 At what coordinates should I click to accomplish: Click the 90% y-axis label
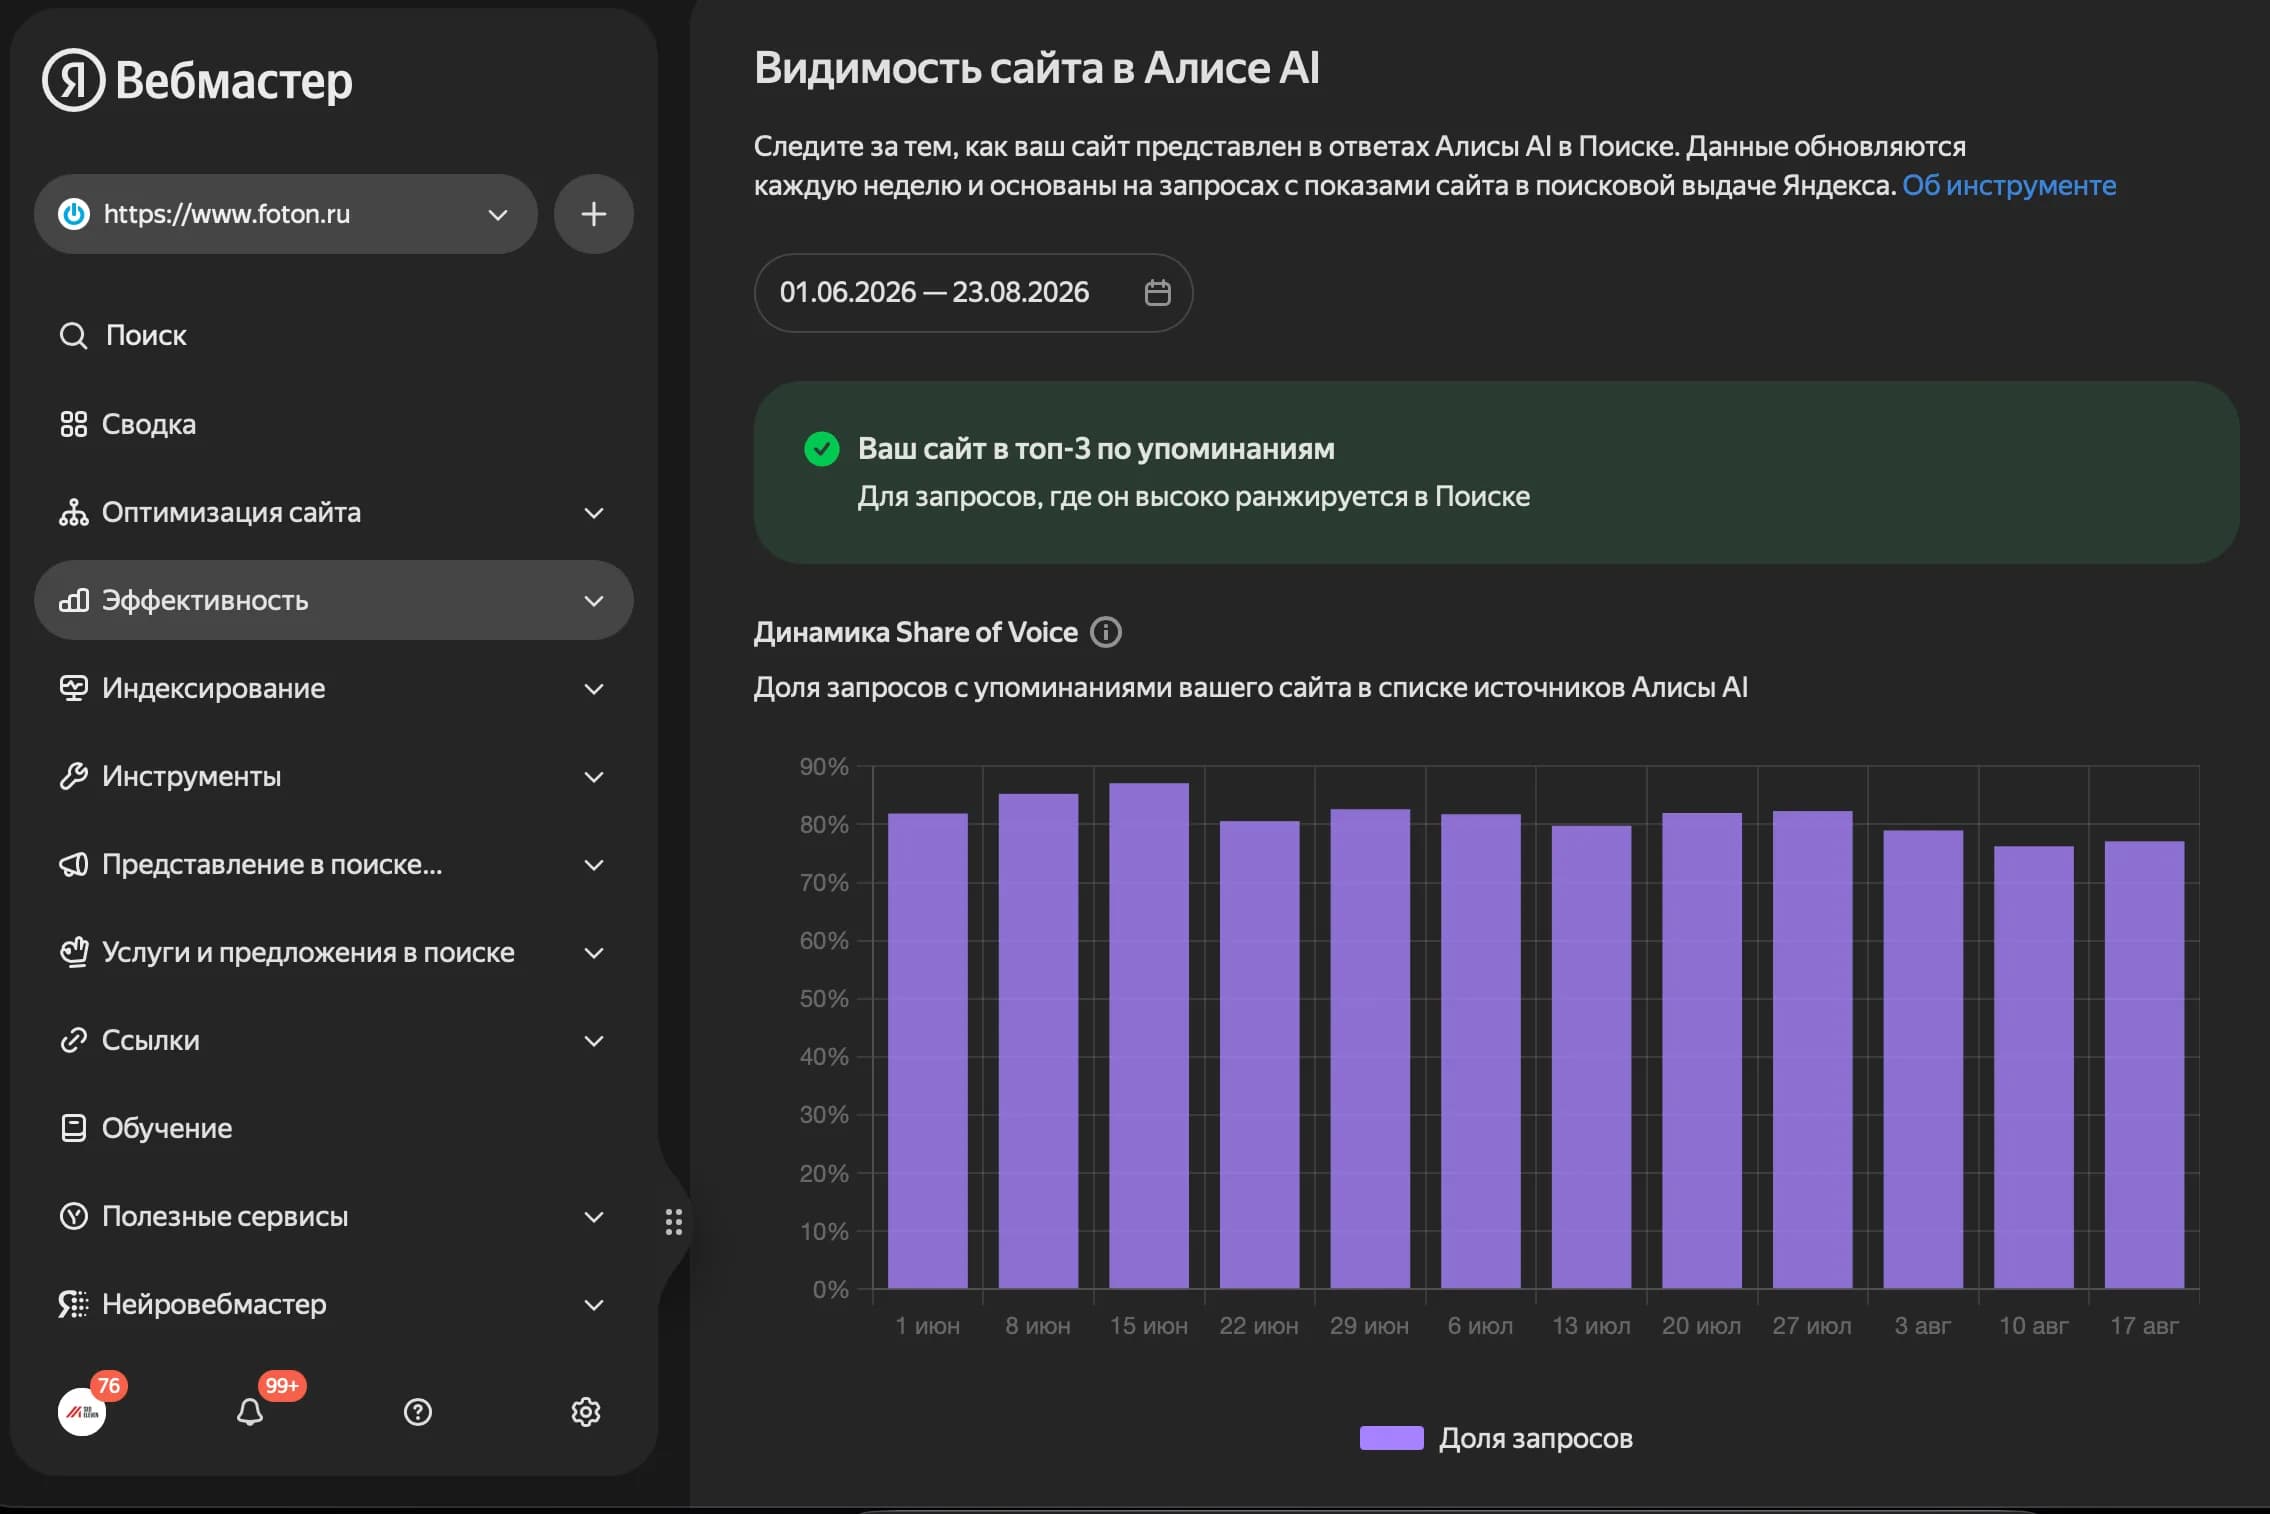click(x=824, y=767)
